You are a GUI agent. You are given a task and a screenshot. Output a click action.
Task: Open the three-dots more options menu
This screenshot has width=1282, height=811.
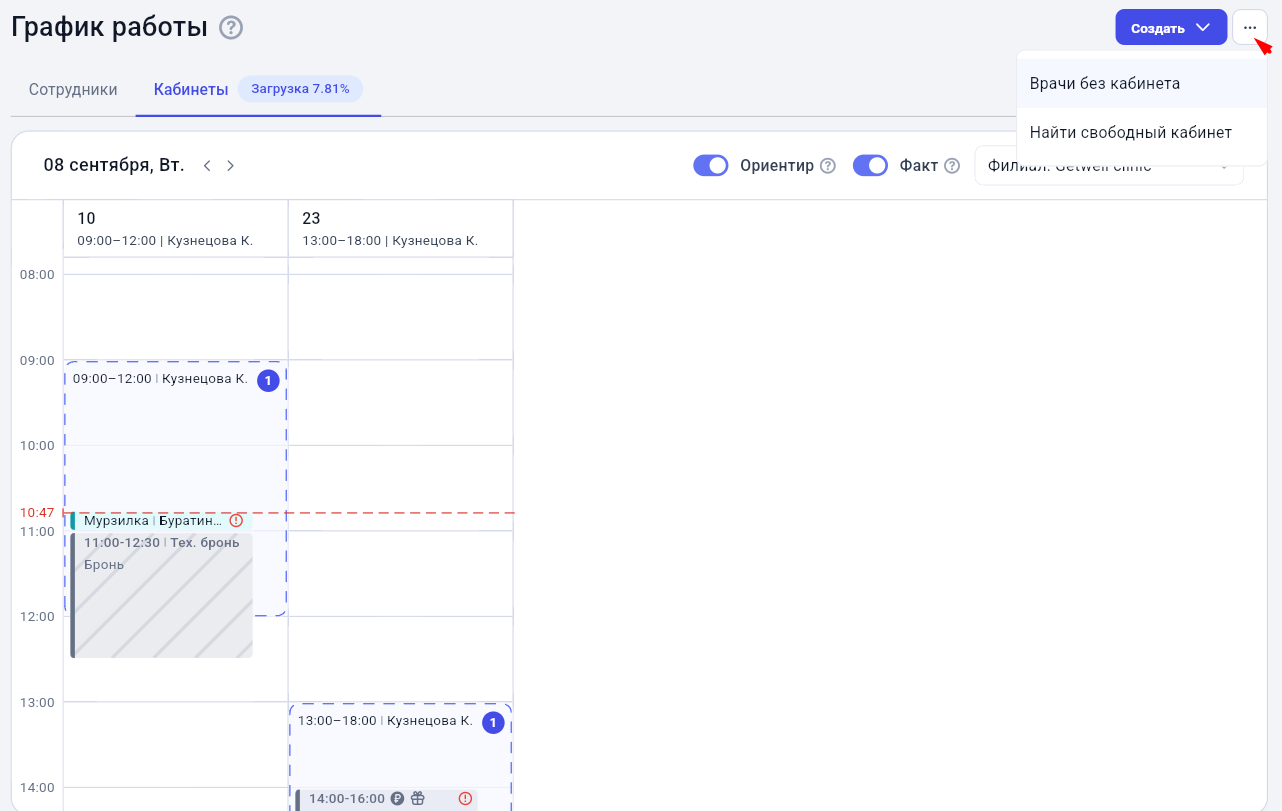[x=1250, y=27]
